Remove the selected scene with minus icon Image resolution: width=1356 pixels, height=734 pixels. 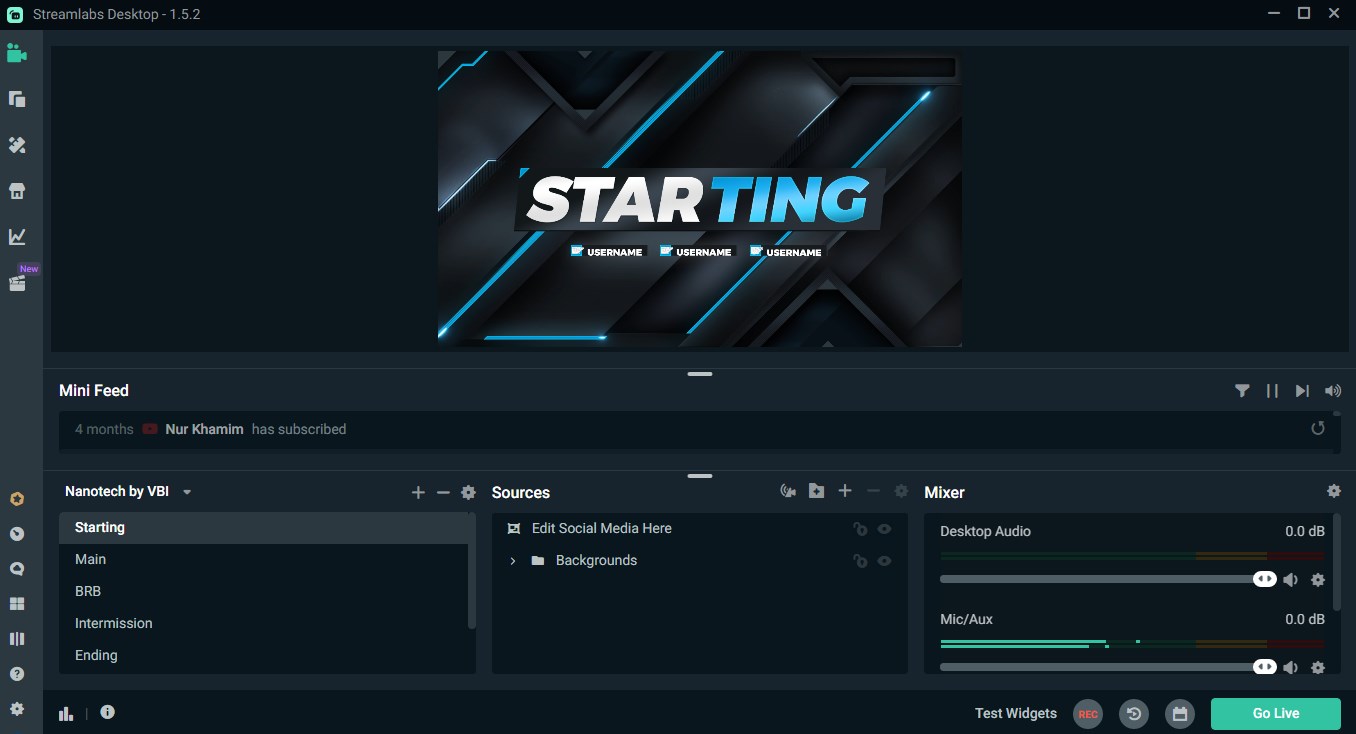tap(443, 492)
